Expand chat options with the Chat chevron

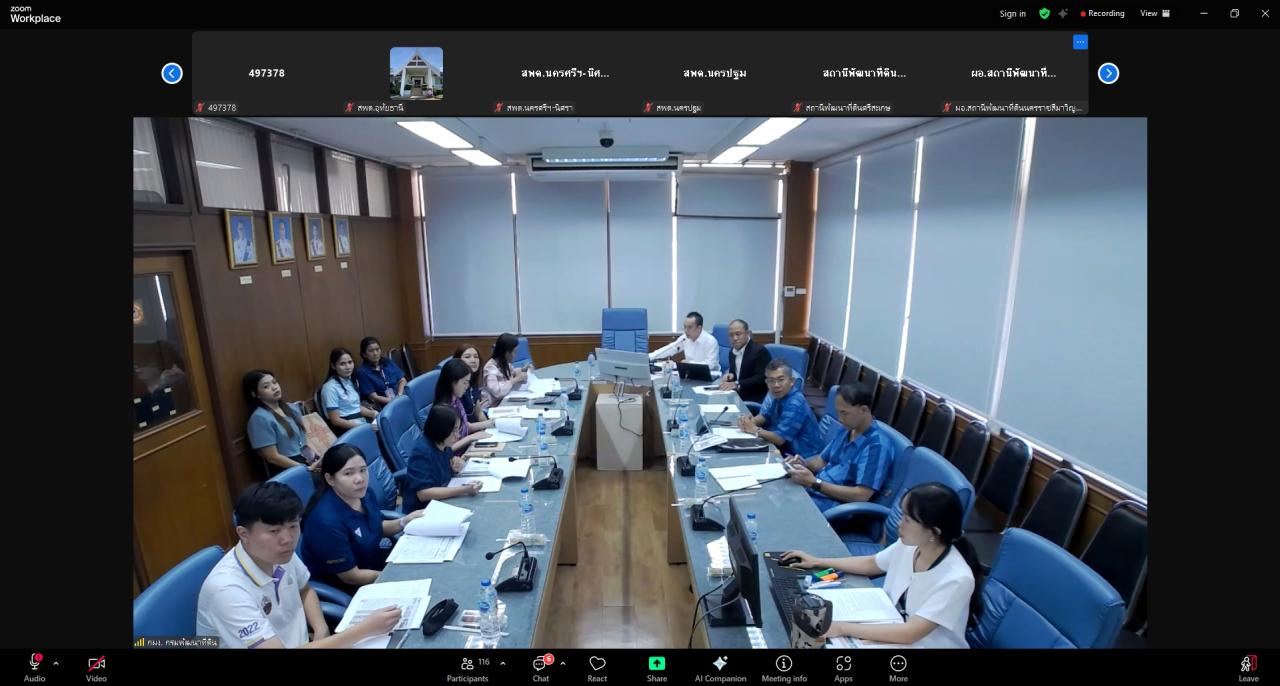tap(561, 663)
